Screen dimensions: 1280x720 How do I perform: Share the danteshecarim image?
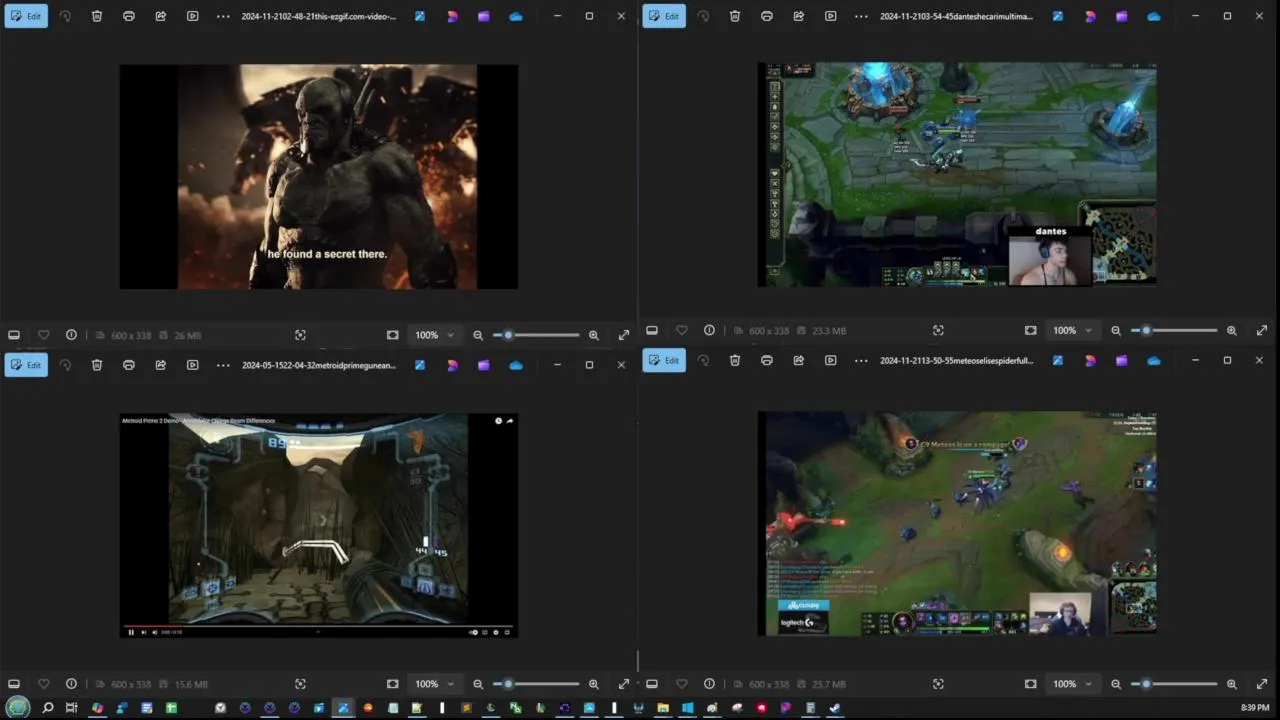(799, 16)
